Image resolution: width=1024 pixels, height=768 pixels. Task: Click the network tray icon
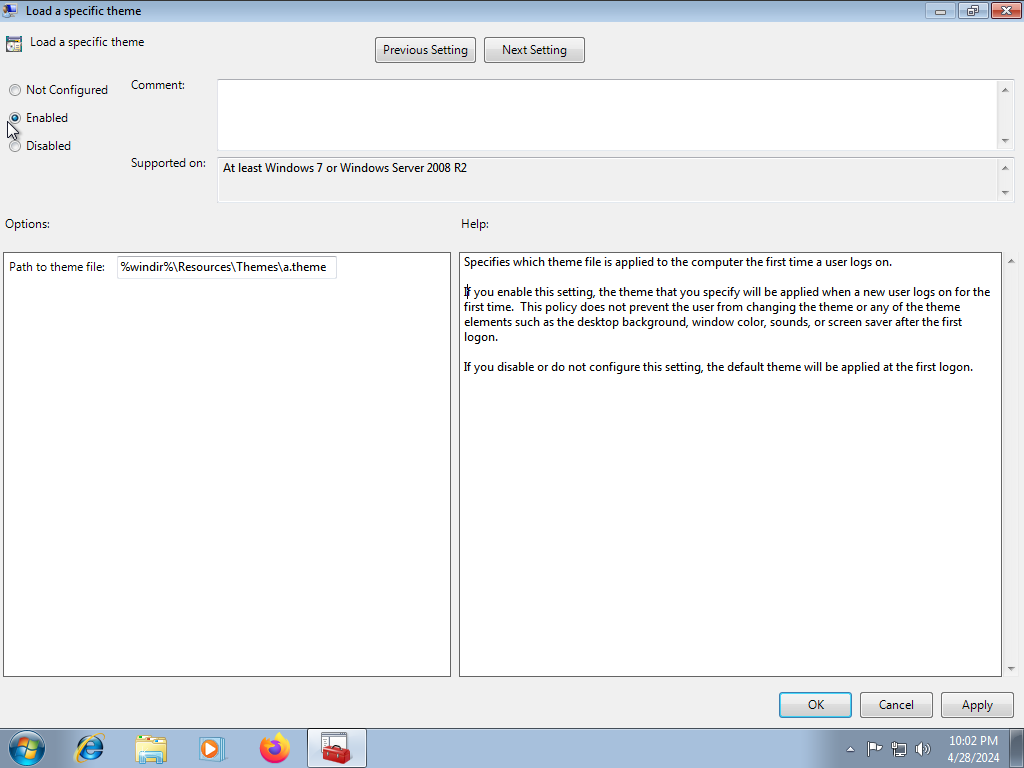pyautogui.click(x=898, y=748)
